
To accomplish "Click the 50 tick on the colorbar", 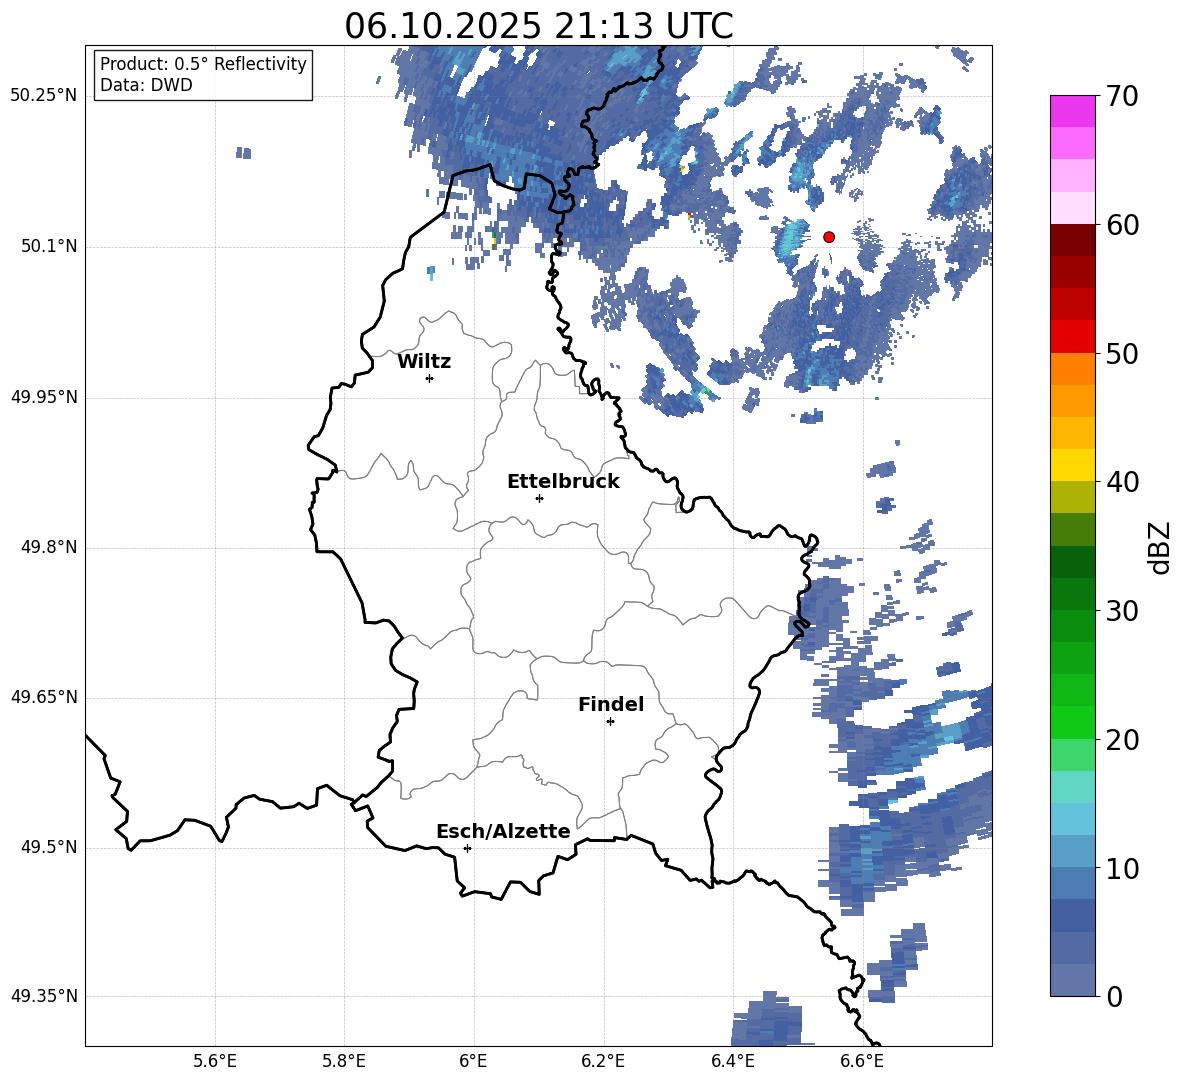I will tap(1122, 353).
